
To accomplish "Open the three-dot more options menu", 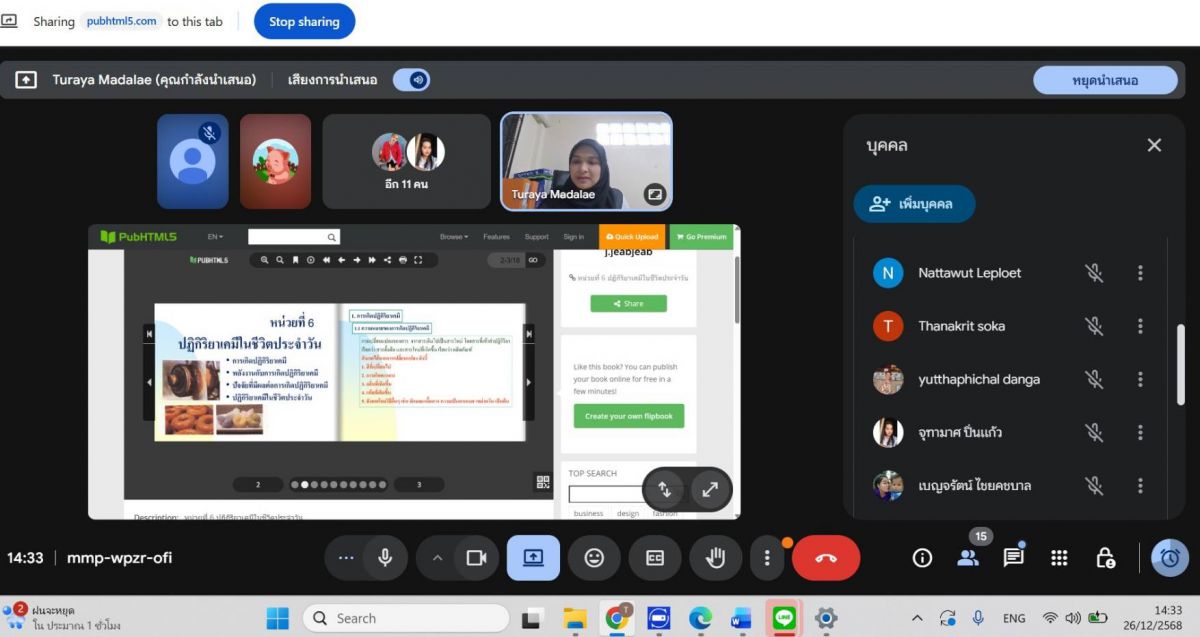I will point(767,558).
